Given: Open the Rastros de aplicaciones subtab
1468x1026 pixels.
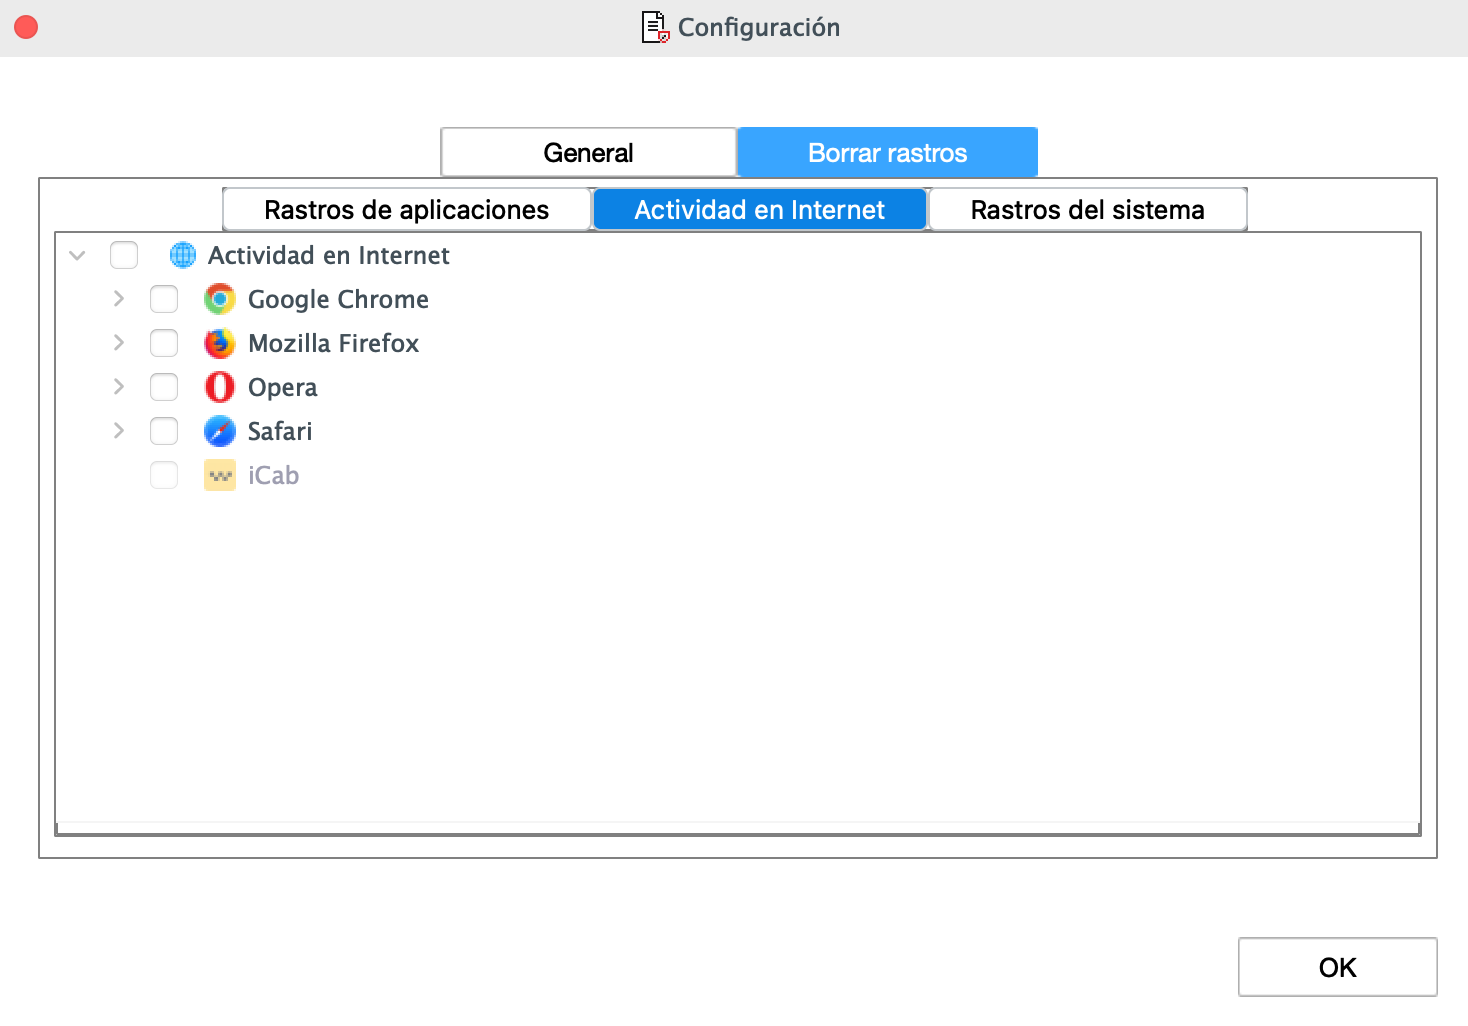Looking at the screenshot, I should pos(407,210).
